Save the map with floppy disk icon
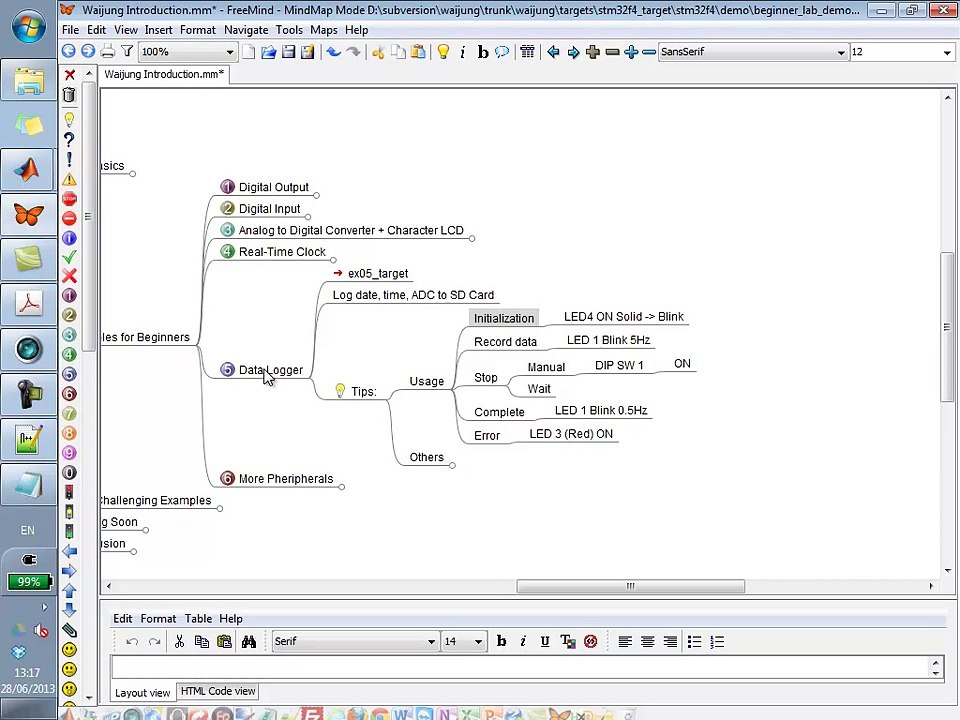 pyautogui.click(x=288, y=51)
